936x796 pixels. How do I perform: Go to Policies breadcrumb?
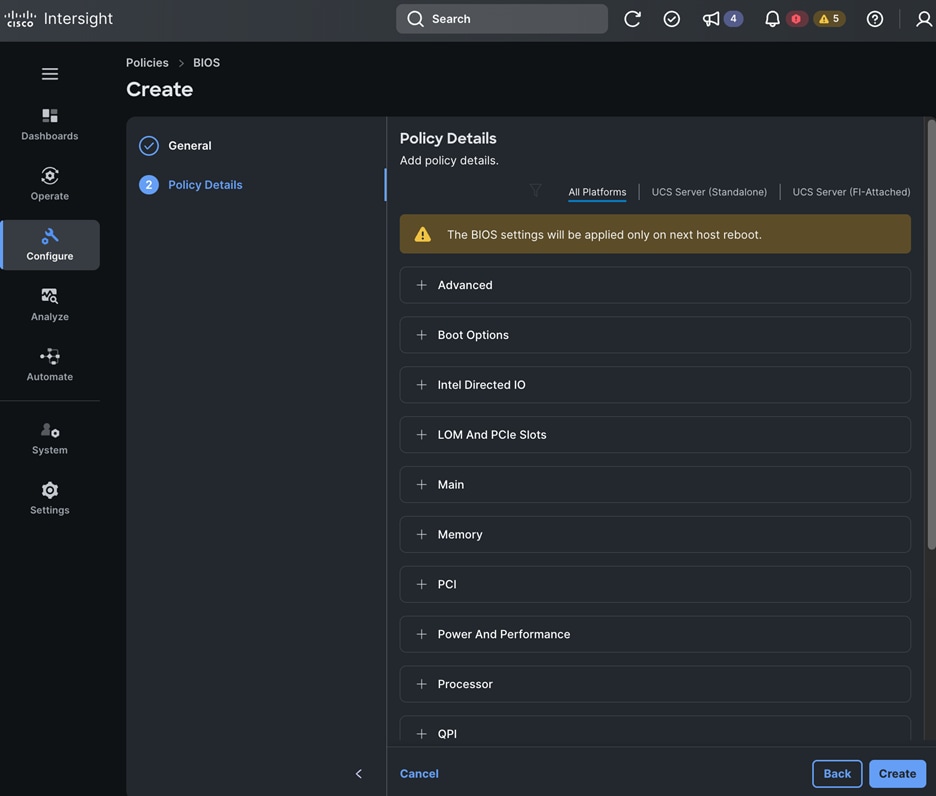(x=147, y=63)
